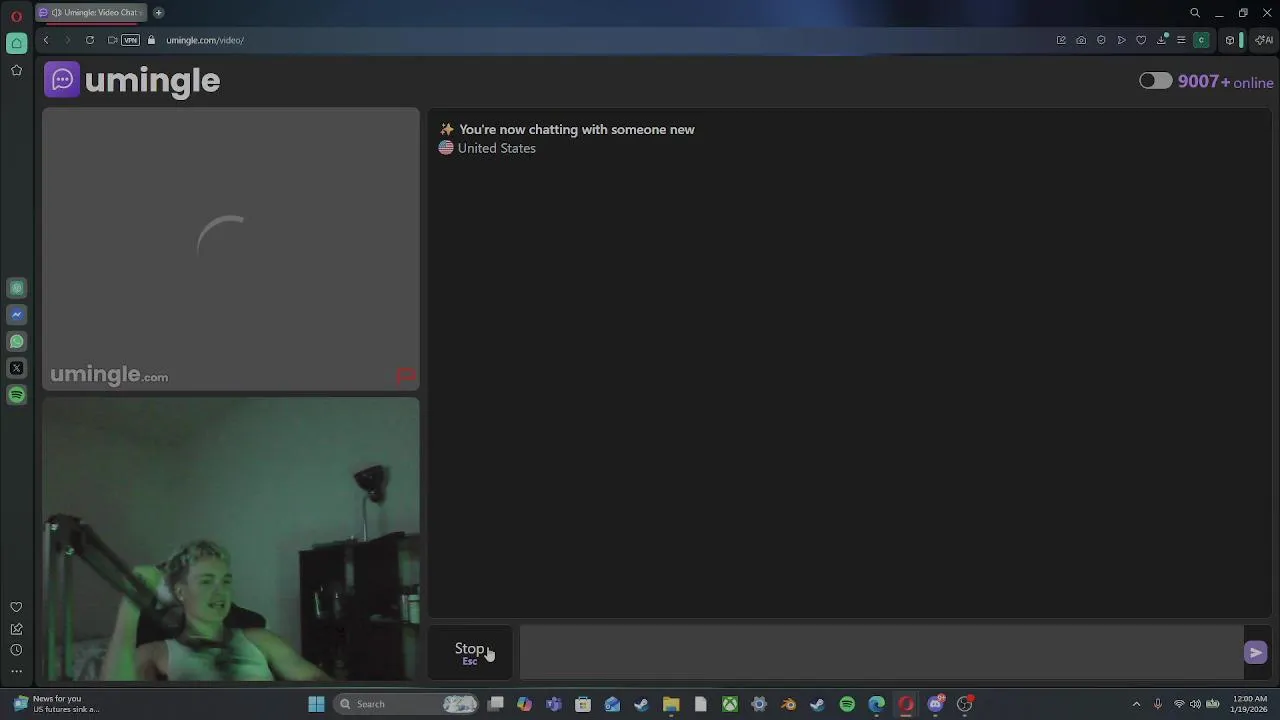
Task: Open the extensions cube icon
Action: tap(1230, 40)
